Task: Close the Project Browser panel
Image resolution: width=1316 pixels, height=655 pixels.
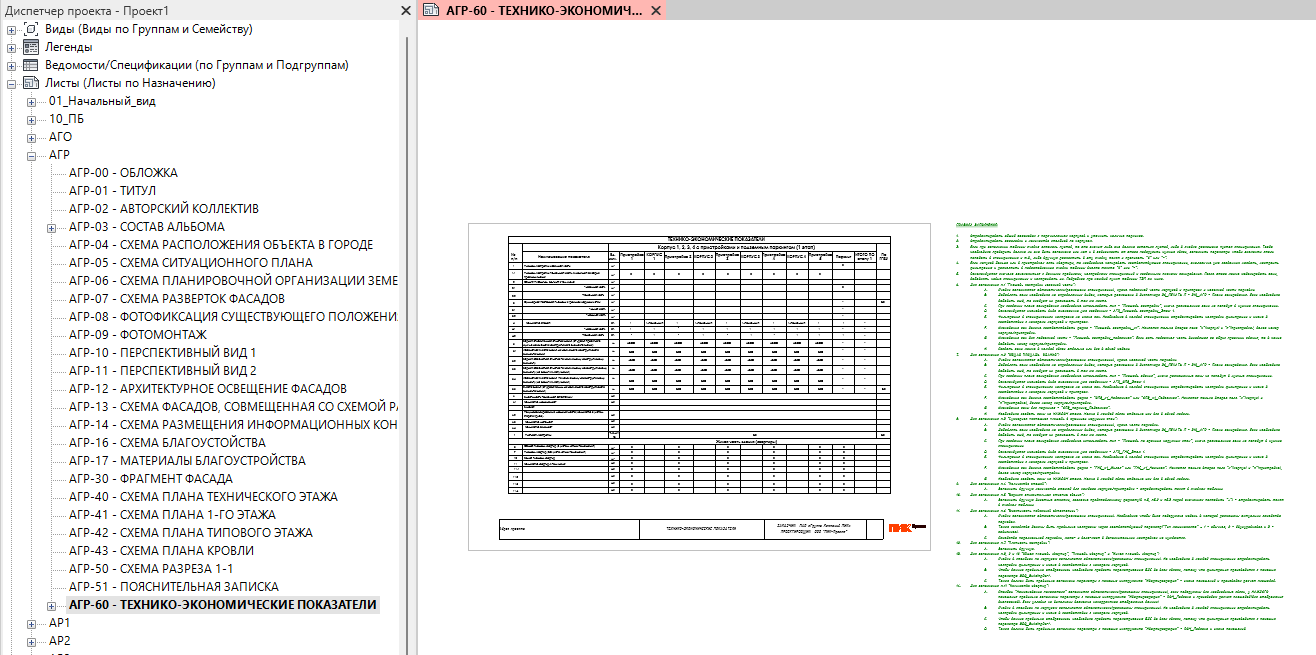Action: pos(405,10)
